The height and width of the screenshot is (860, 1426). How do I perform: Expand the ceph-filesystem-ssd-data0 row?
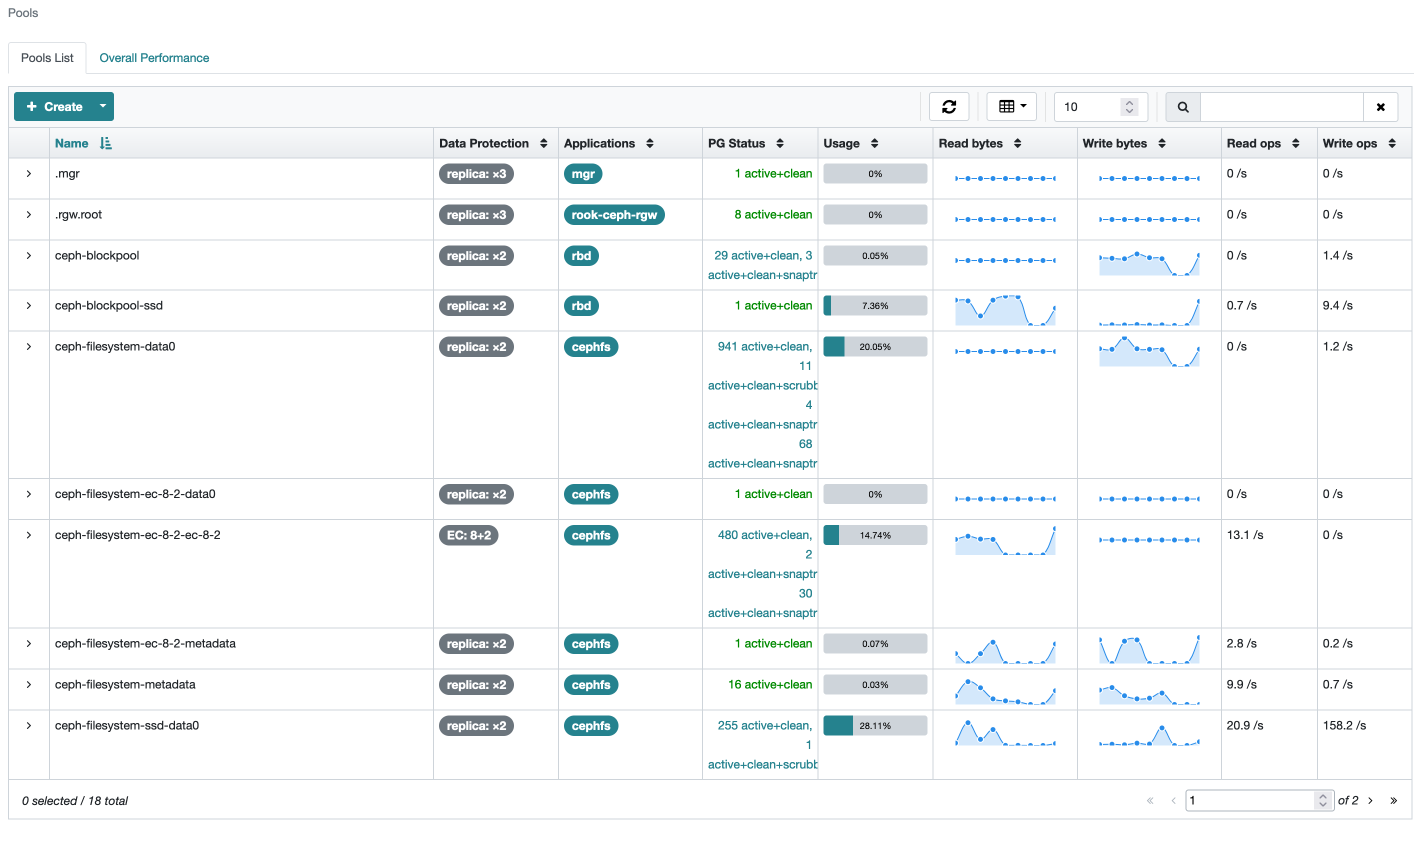pyautogui.click(x=29, y=726)
